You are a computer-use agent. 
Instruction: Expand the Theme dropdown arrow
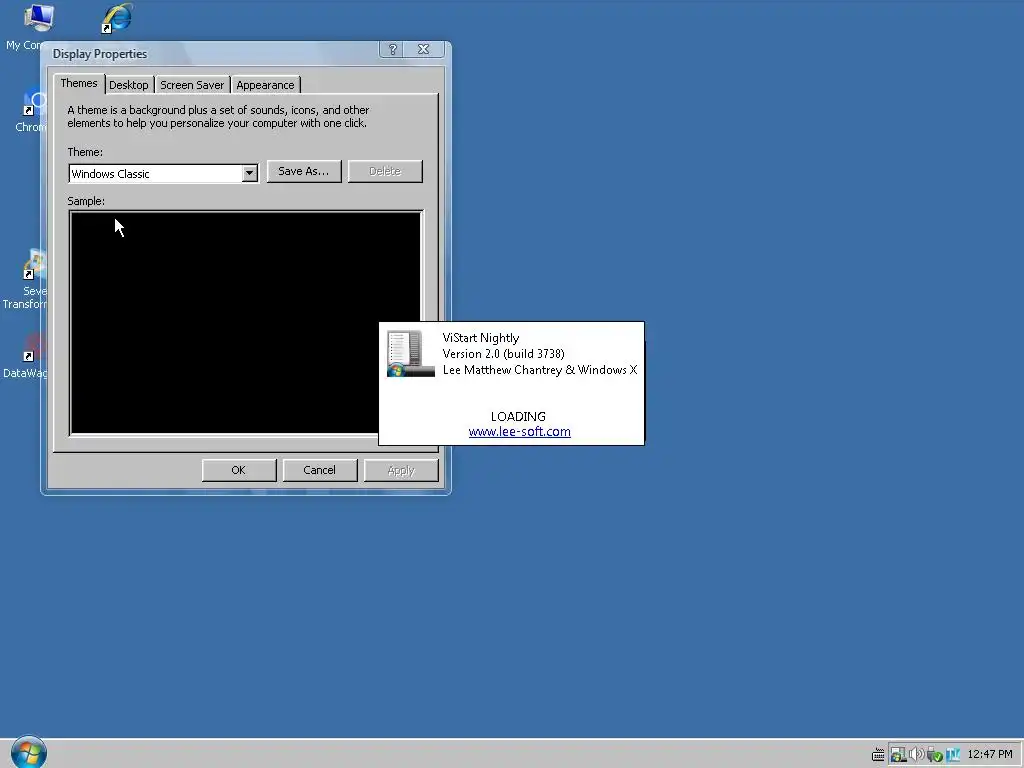249,174
